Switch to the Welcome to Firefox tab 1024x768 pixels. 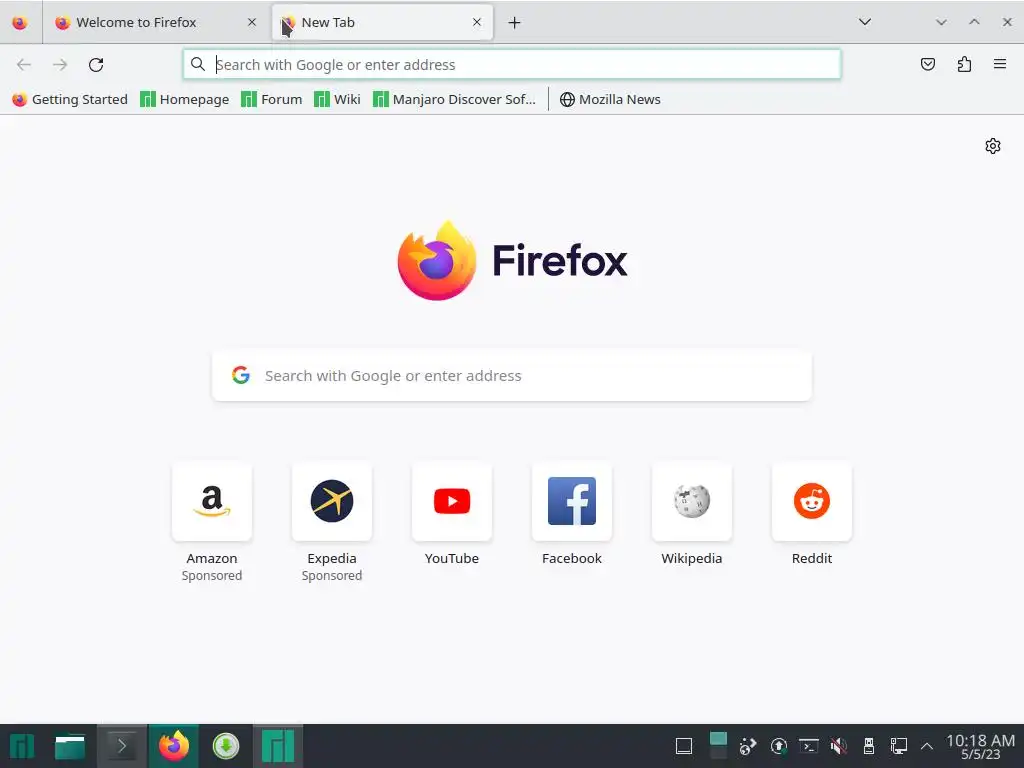(157, 22)
